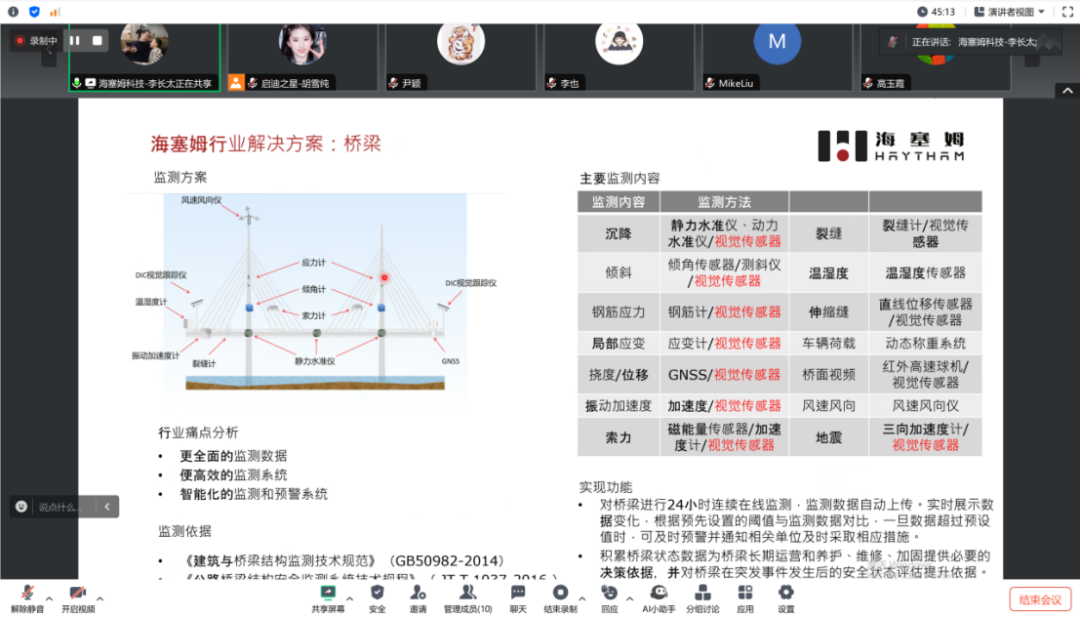The width and height of the screenshot is (1080, 618).
Task: Select MikeLiu participant tile
Action: [777, 57]
